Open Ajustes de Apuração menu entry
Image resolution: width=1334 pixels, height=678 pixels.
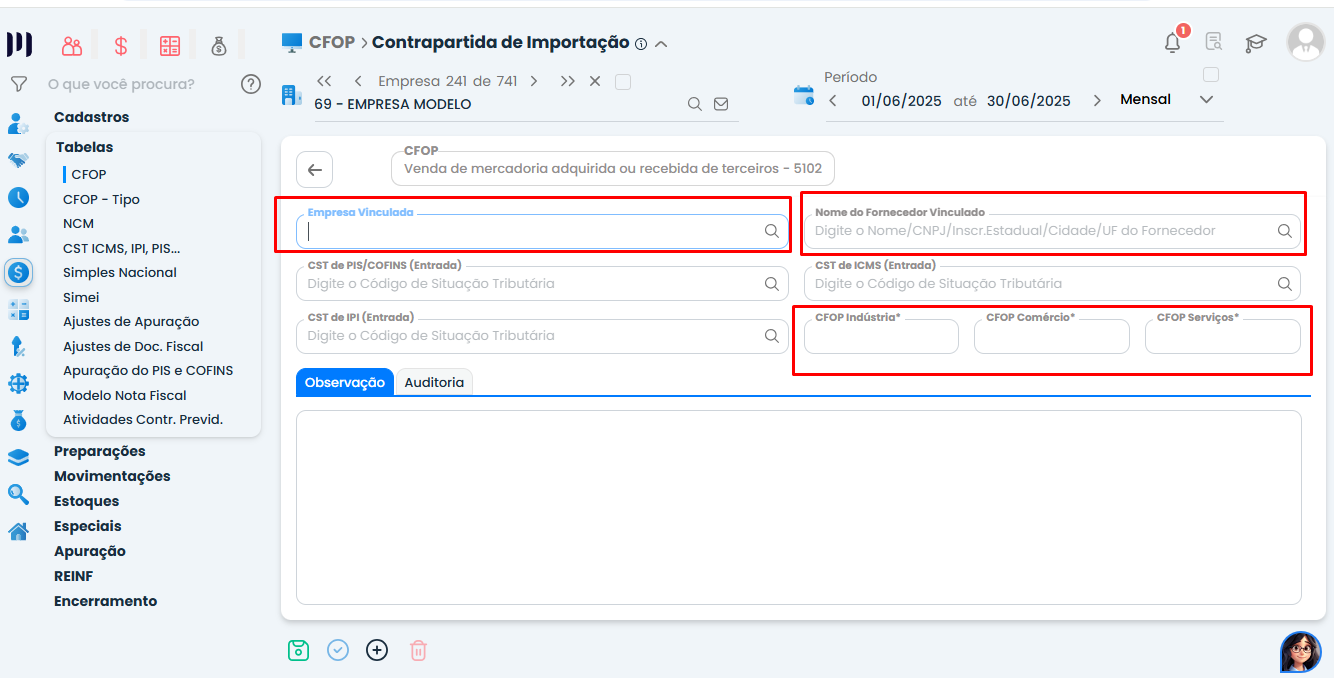click(x=131, y=321)
